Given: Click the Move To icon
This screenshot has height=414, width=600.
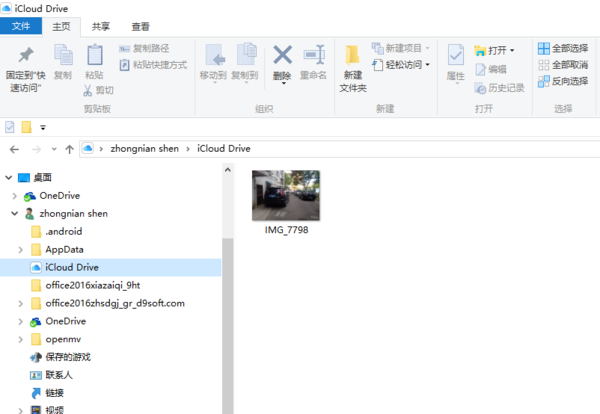Looking at the screenshot, I should pos(213,55).
